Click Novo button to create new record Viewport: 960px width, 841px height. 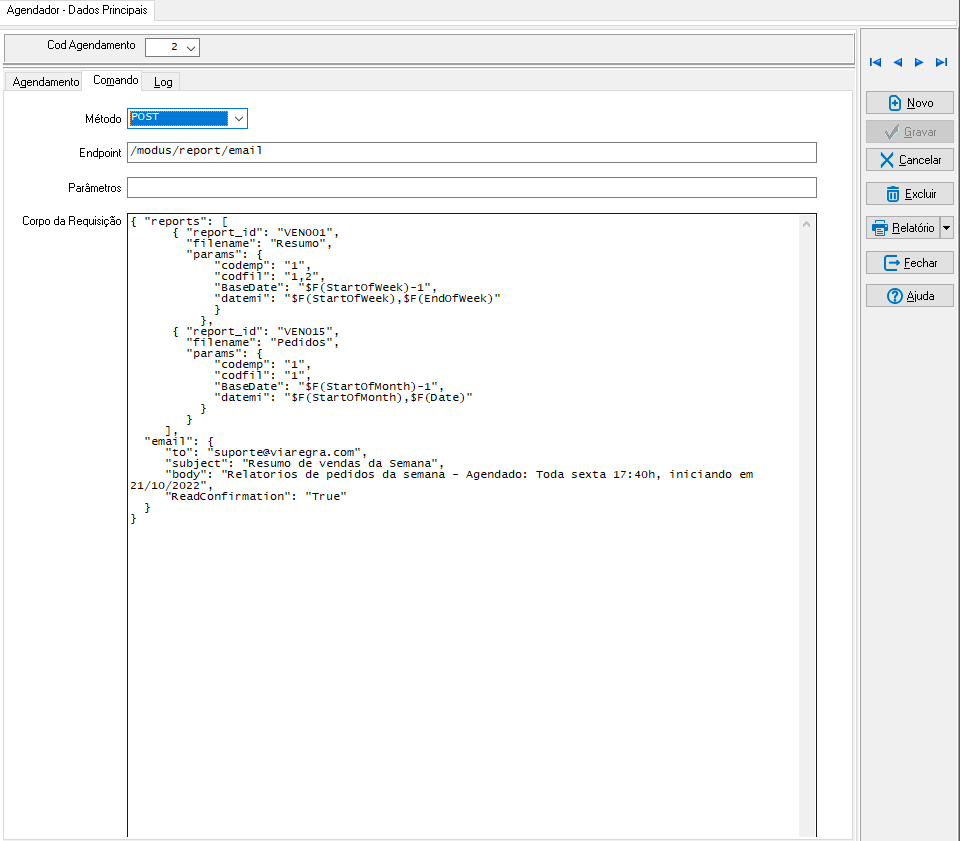[909, 103]
